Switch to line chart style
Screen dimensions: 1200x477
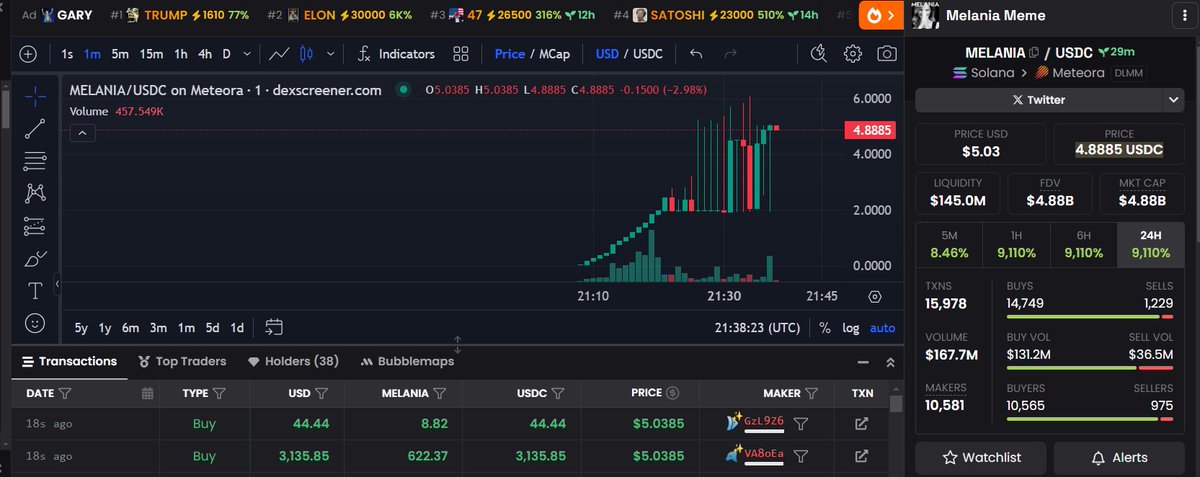(x=279, y=54)
